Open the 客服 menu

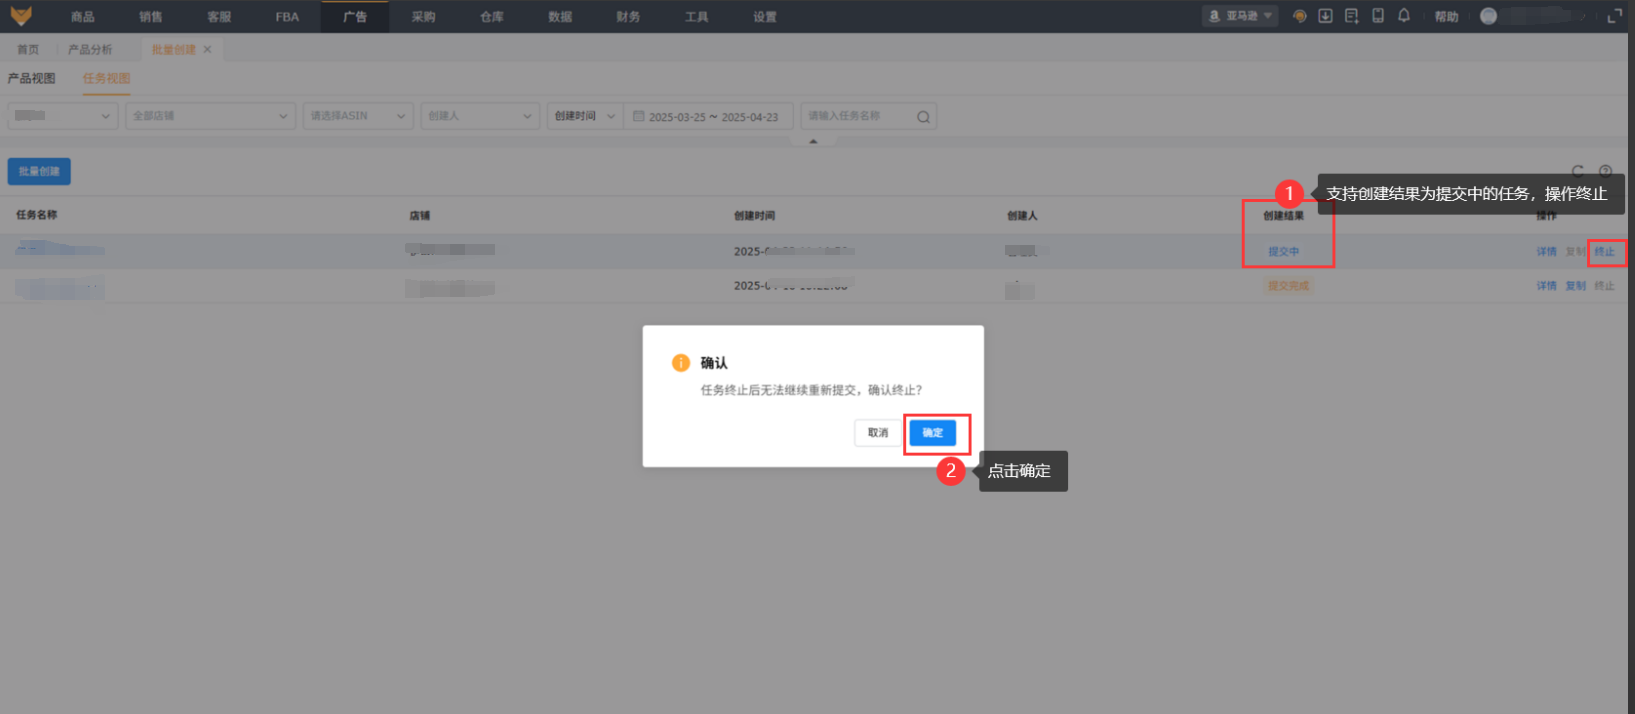[219, 17]
